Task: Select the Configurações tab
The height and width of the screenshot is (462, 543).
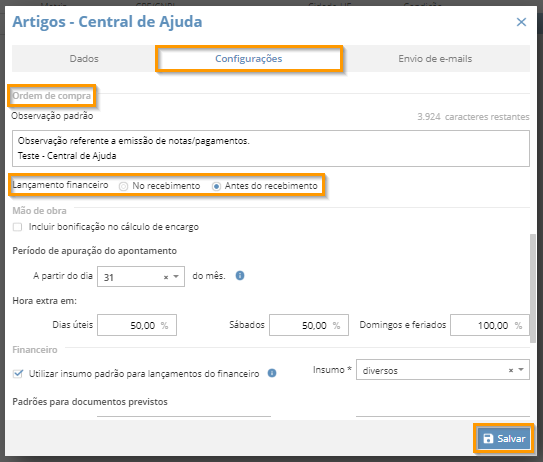Action: [x=249, y=59]
